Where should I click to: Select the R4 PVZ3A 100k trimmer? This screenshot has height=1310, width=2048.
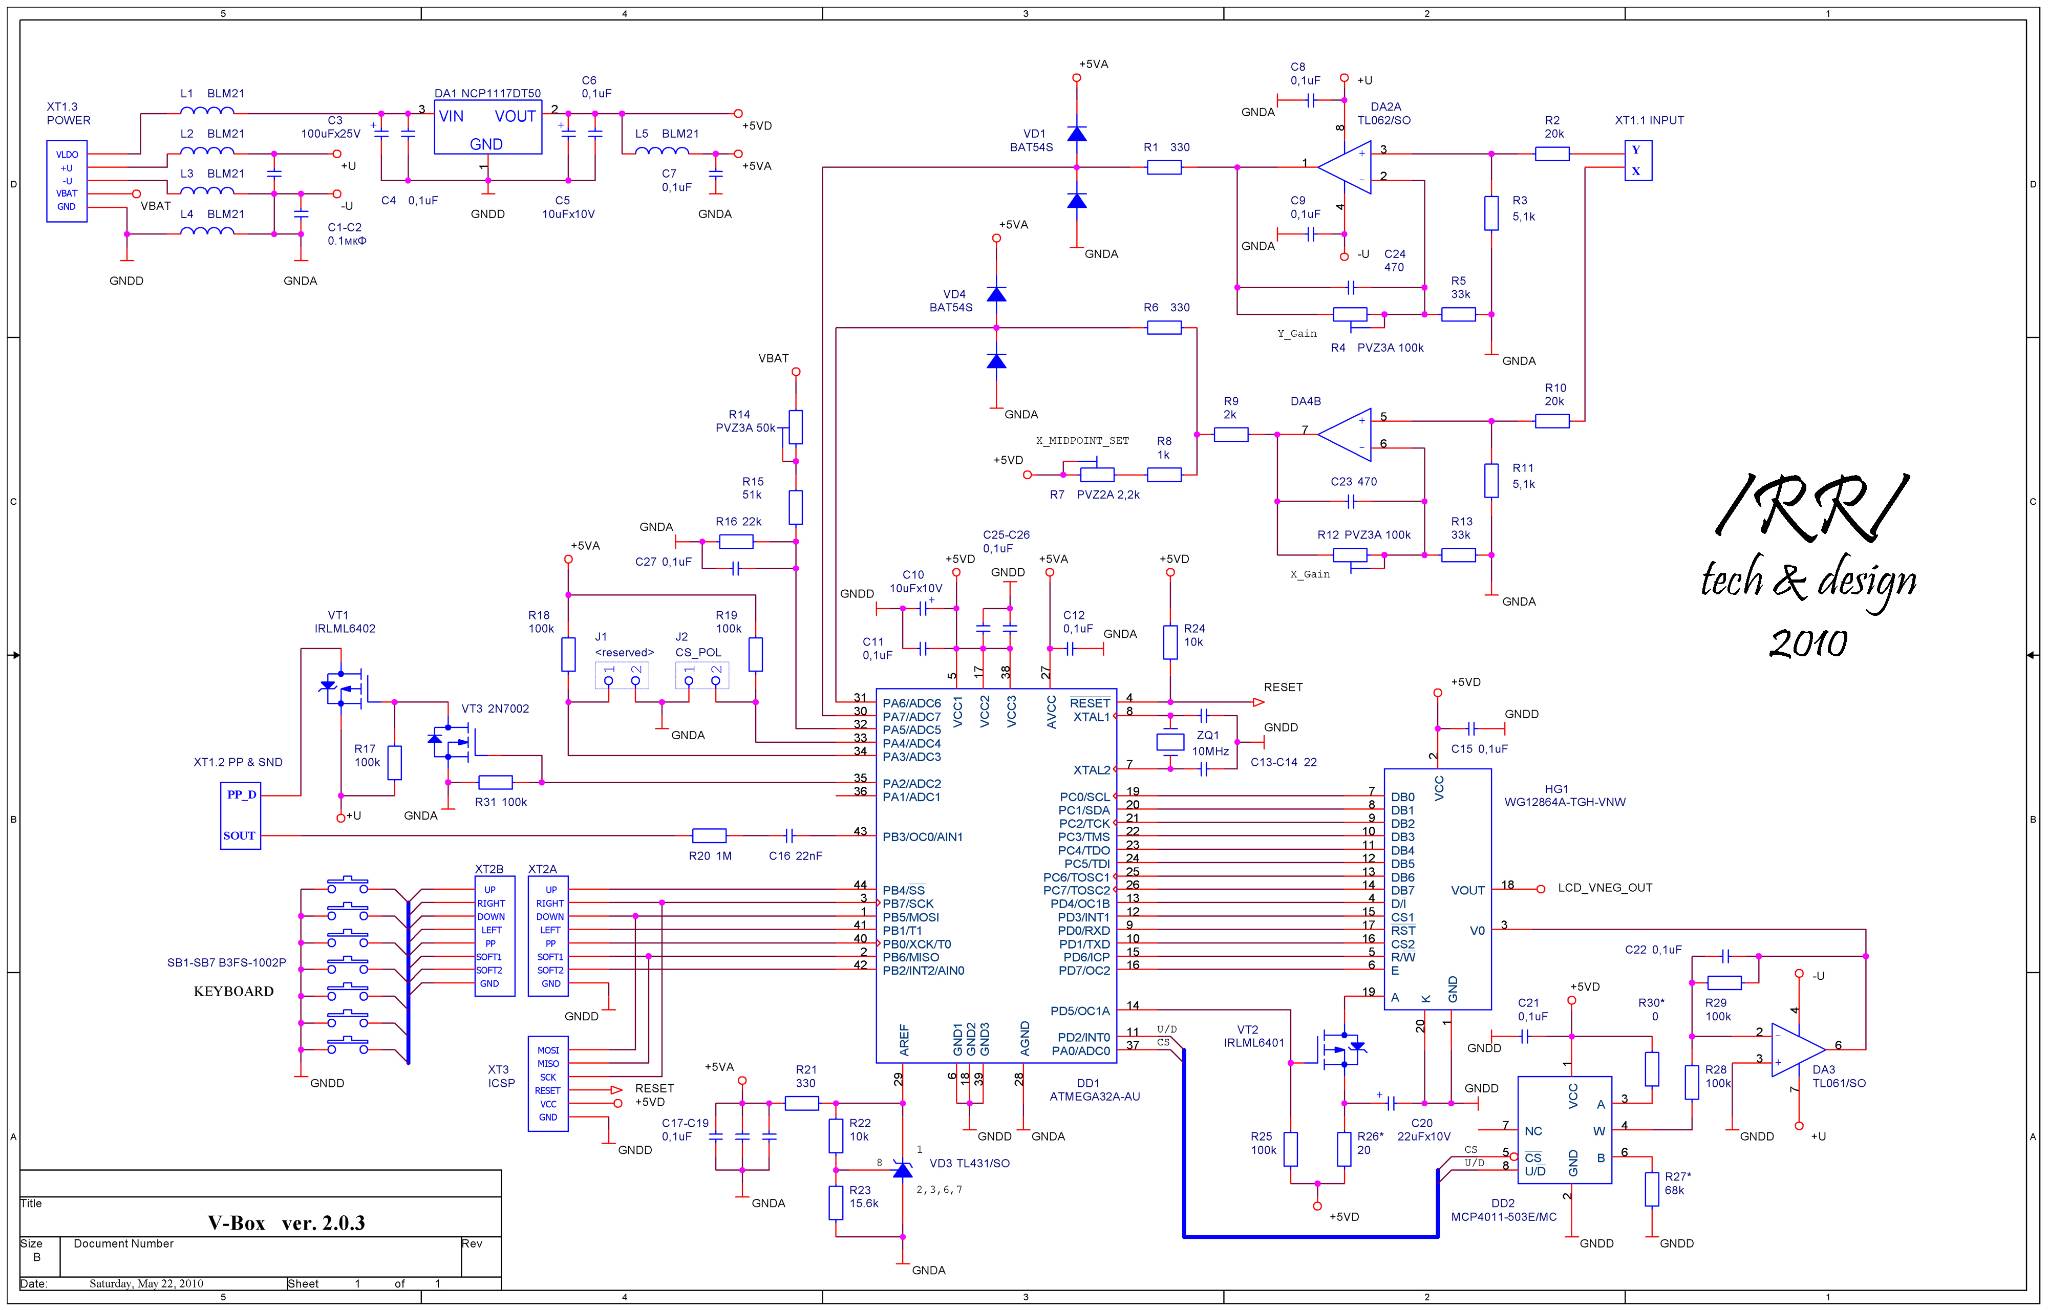(x=1351, y=315)
